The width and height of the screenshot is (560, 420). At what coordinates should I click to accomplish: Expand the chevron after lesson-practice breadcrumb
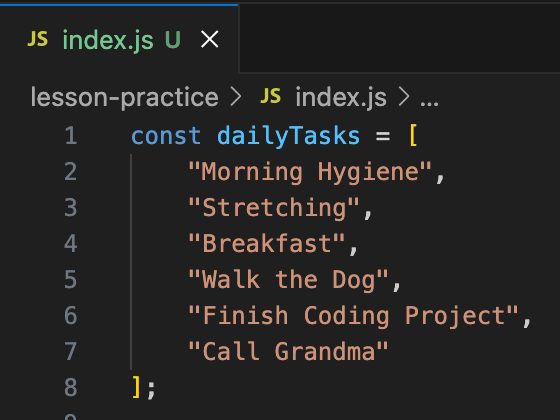pos(236,97)
